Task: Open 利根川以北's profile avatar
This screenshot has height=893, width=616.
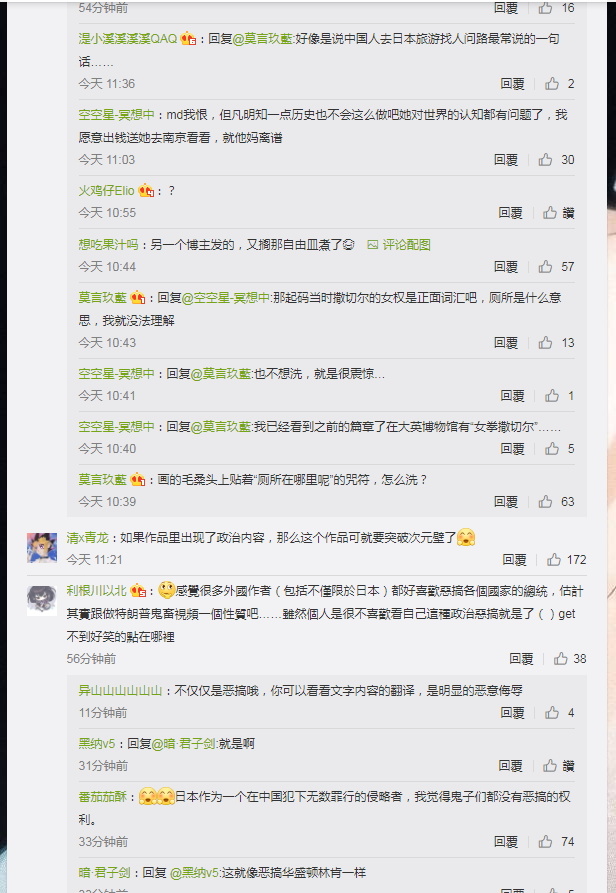Action: click(42, 600)
